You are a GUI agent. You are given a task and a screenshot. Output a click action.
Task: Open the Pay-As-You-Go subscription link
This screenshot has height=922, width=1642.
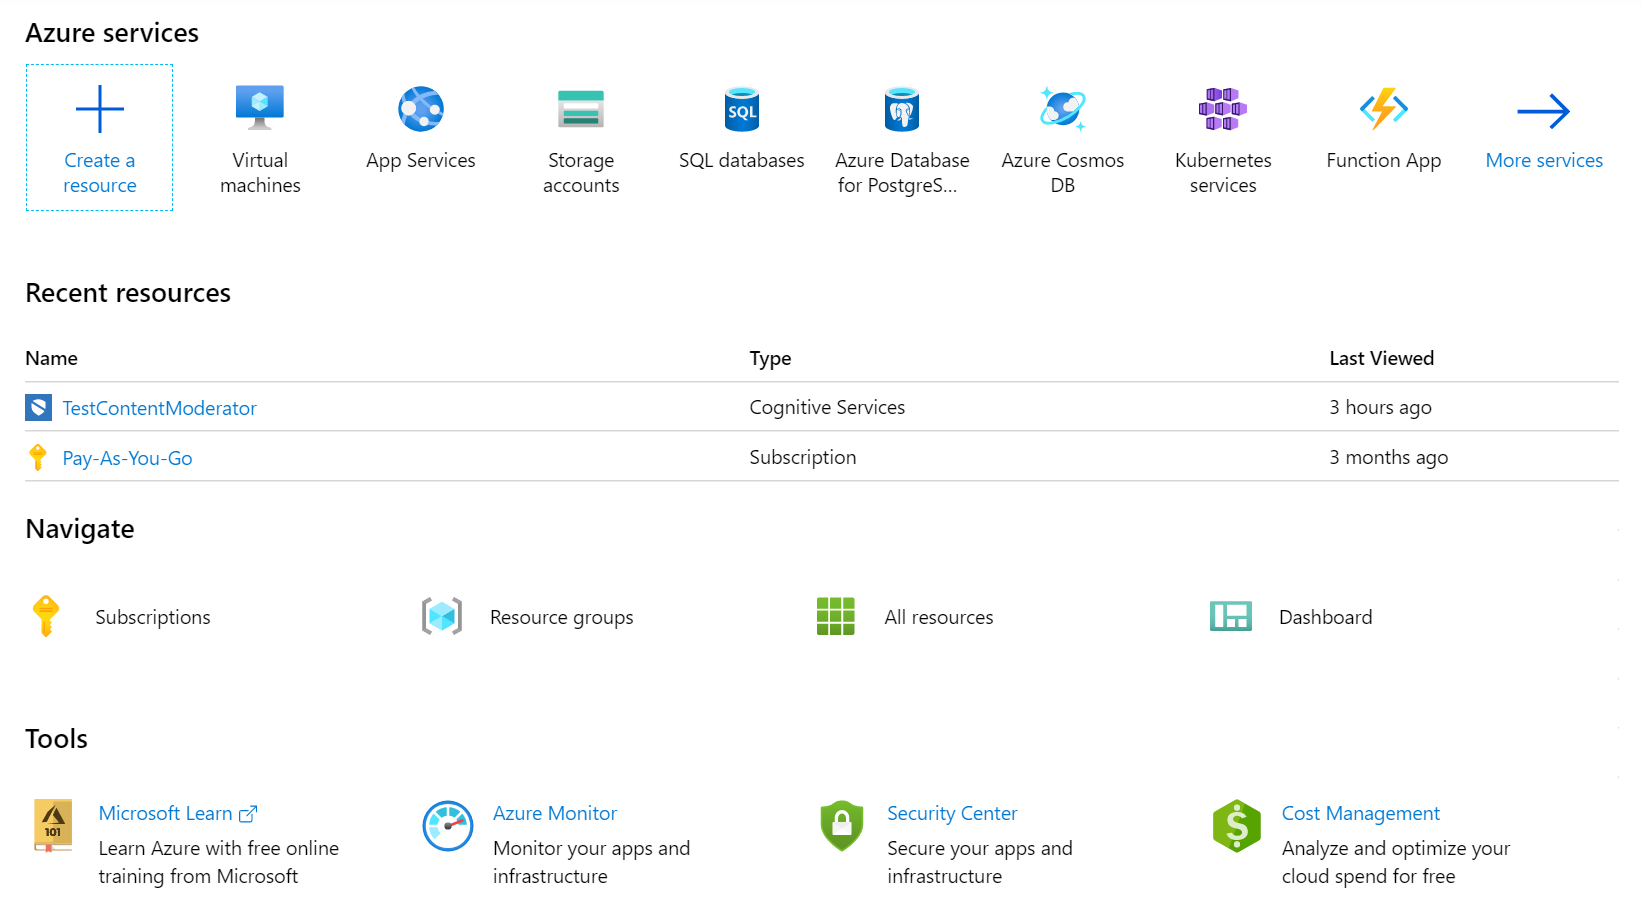[x=128, y=458]
